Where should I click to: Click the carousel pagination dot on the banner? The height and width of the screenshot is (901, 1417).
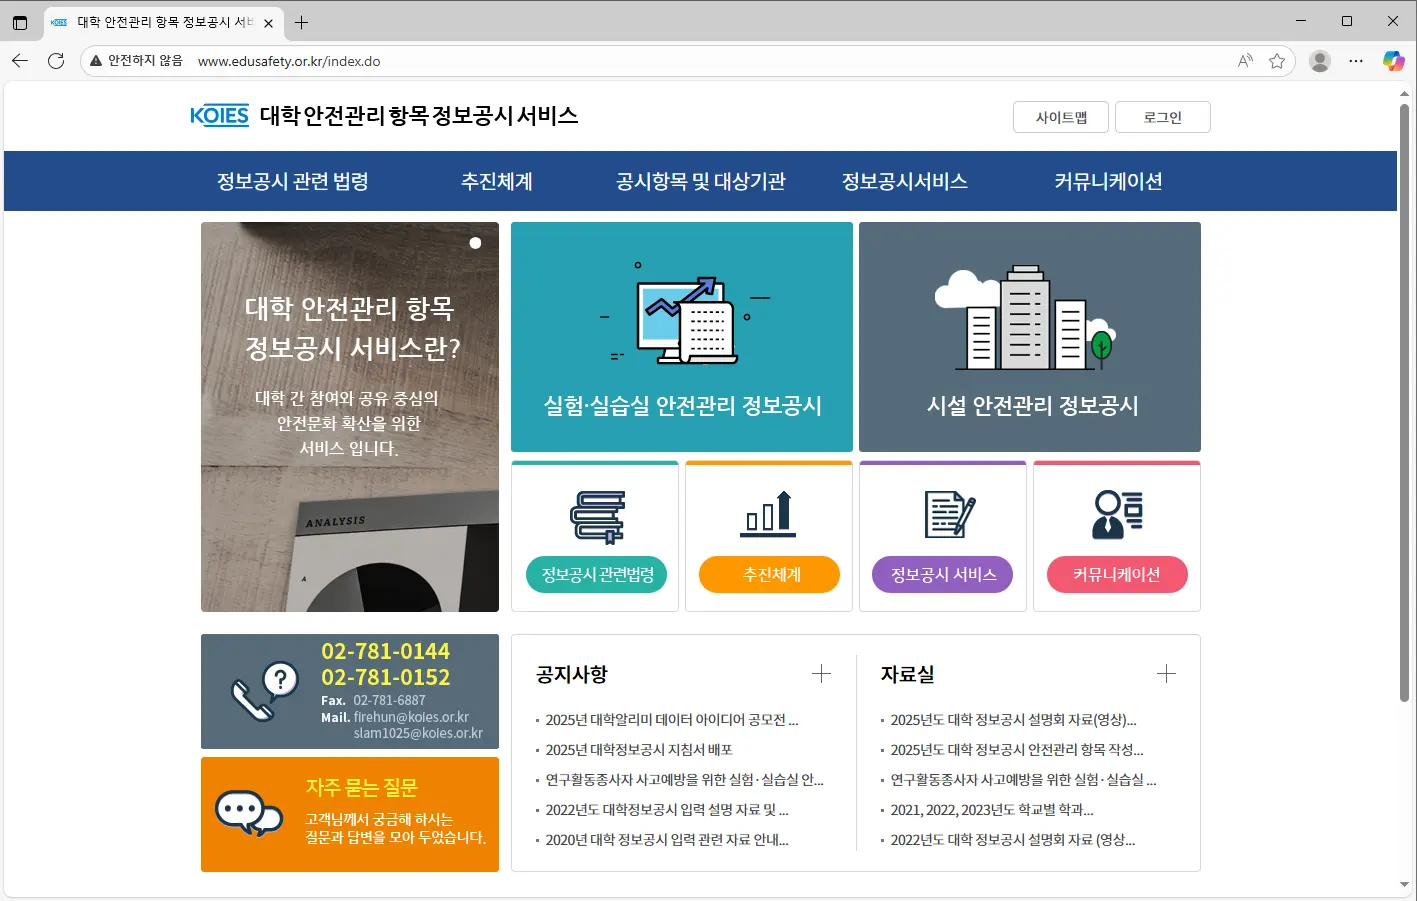coord(475,242)
